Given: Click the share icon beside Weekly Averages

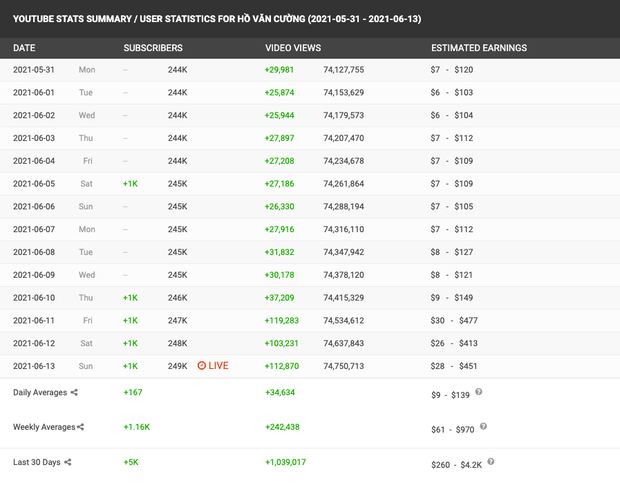Looking at the screenshot, I should point(81,427).
